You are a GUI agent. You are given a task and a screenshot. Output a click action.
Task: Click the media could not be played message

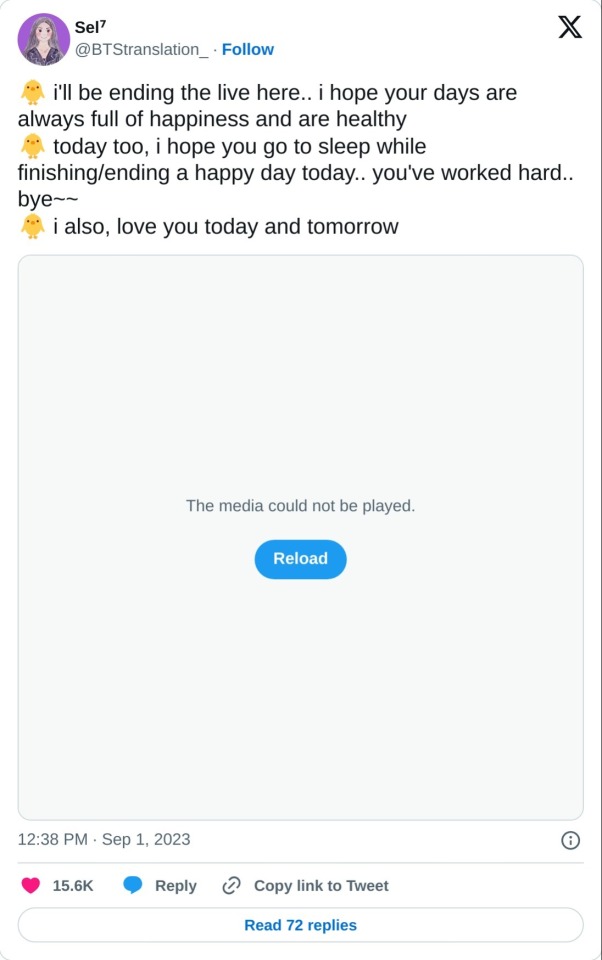[x=300, y=506]
